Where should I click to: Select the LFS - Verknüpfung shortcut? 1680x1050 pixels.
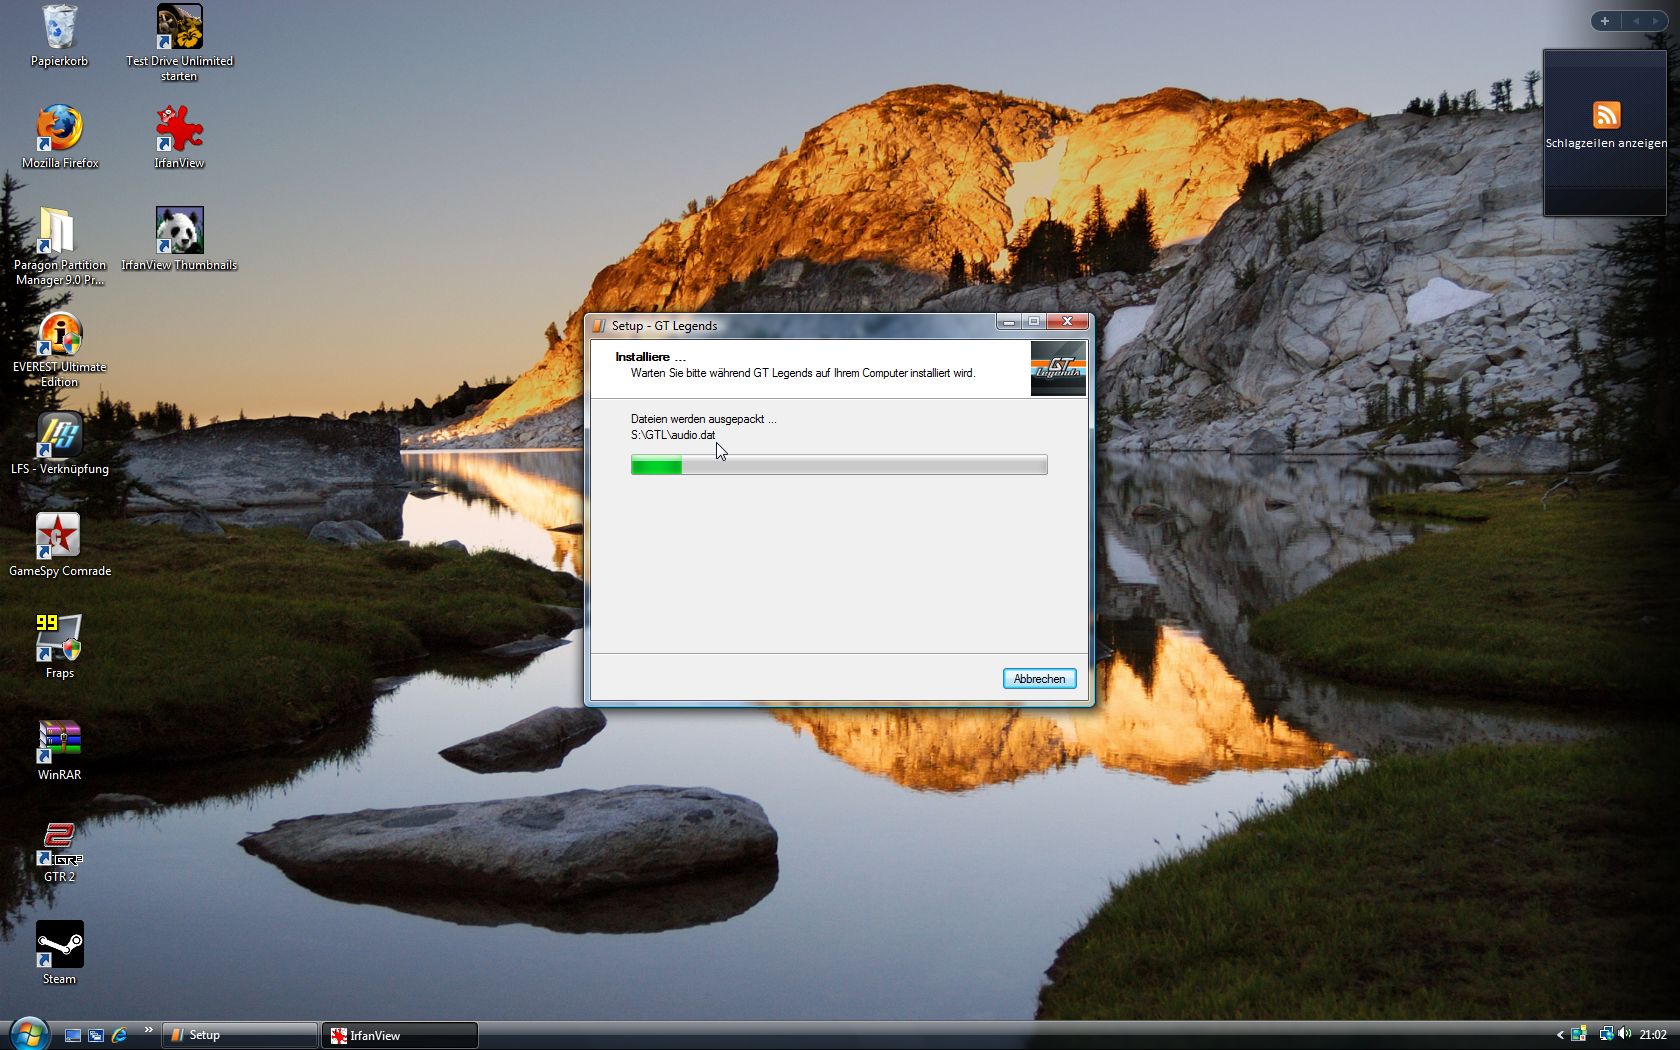(x=59, y=444)
